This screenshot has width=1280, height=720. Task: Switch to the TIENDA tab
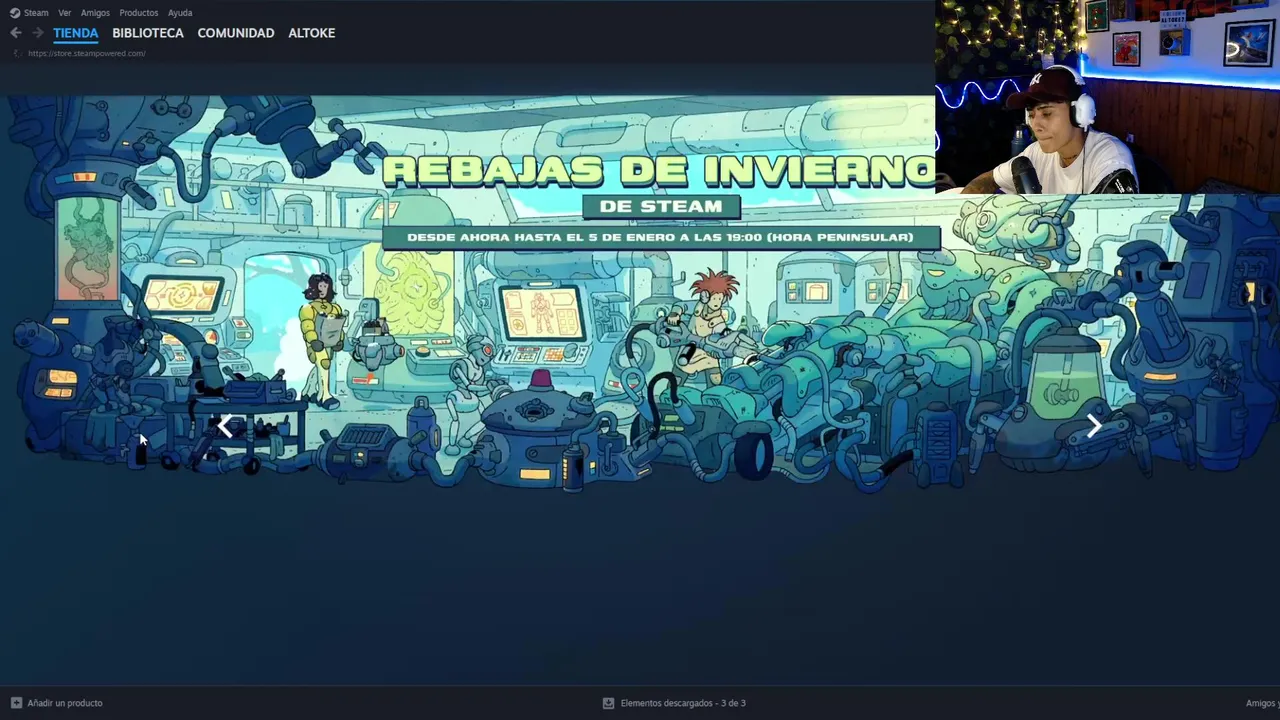point(76,33)
